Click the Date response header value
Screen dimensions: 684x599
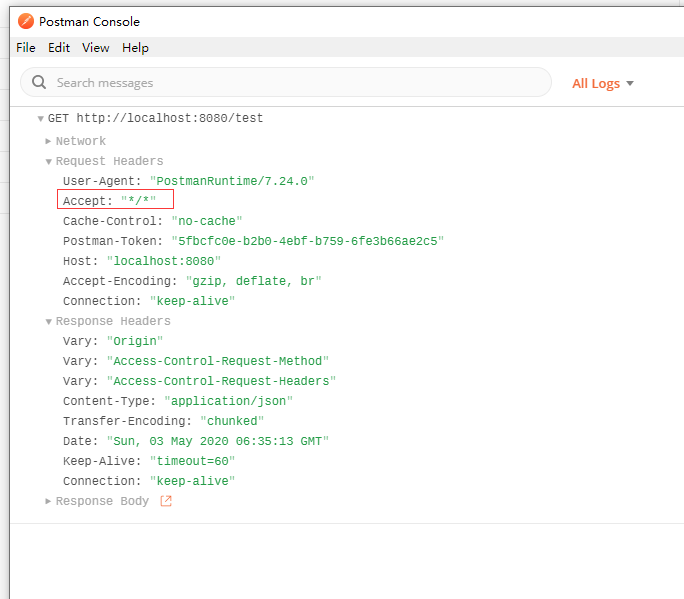(217, 441)
